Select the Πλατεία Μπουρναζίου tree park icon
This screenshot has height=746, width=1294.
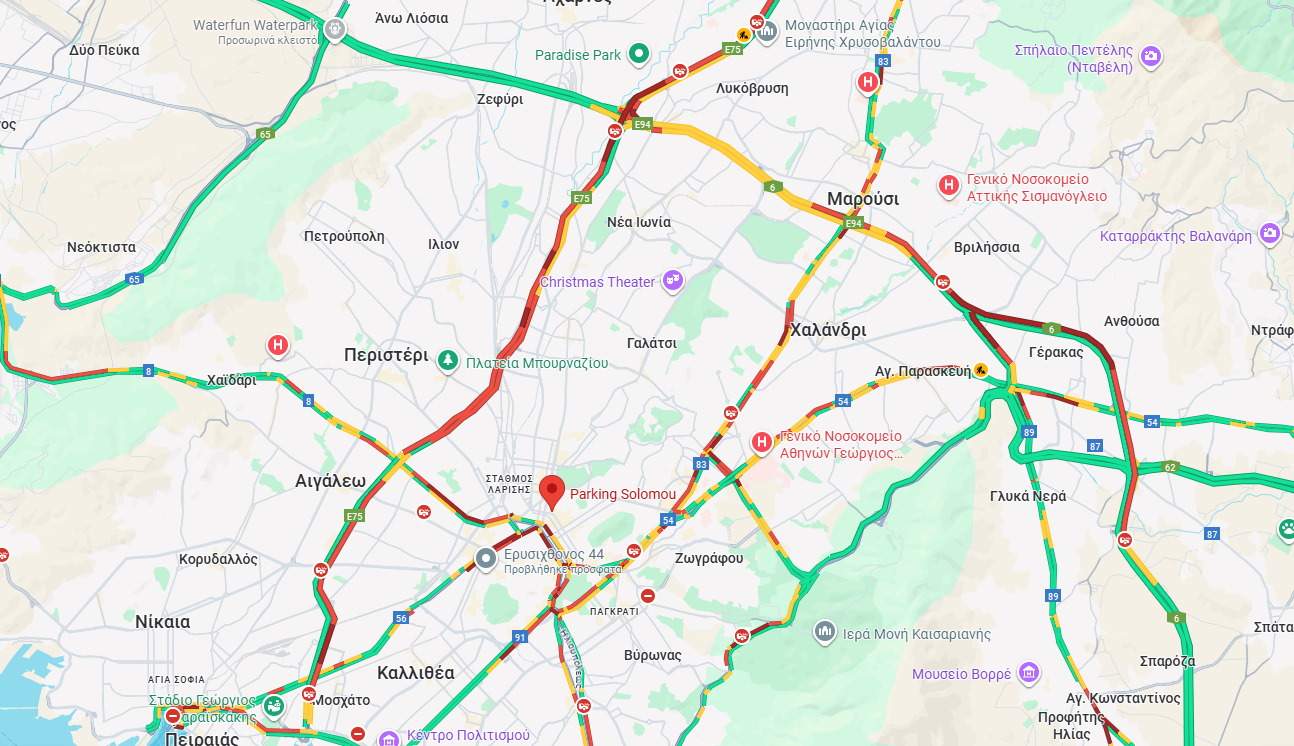pyautogui.click(x=449, y=361)
